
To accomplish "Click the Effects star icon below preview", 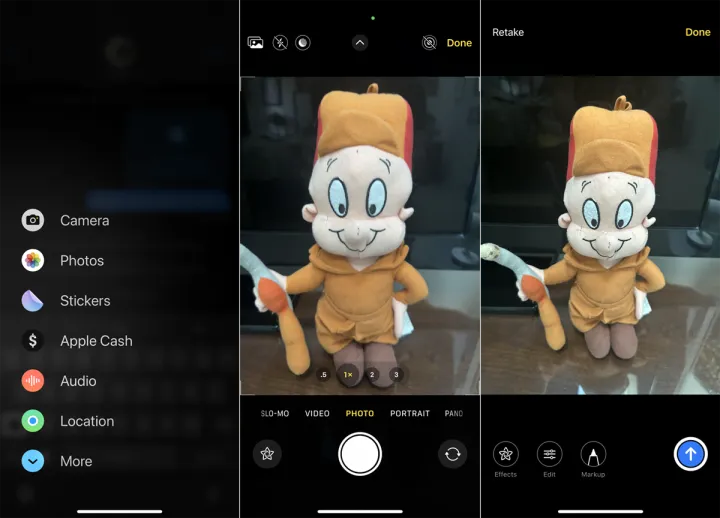I will (506, 455).
